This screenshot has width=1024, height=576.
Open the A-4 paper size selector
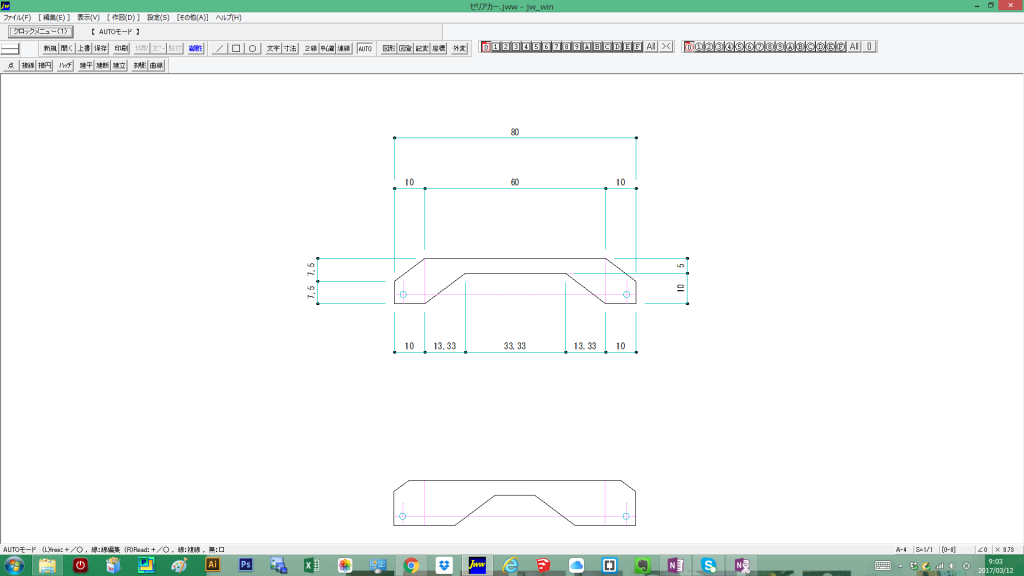tap(901, 549)
